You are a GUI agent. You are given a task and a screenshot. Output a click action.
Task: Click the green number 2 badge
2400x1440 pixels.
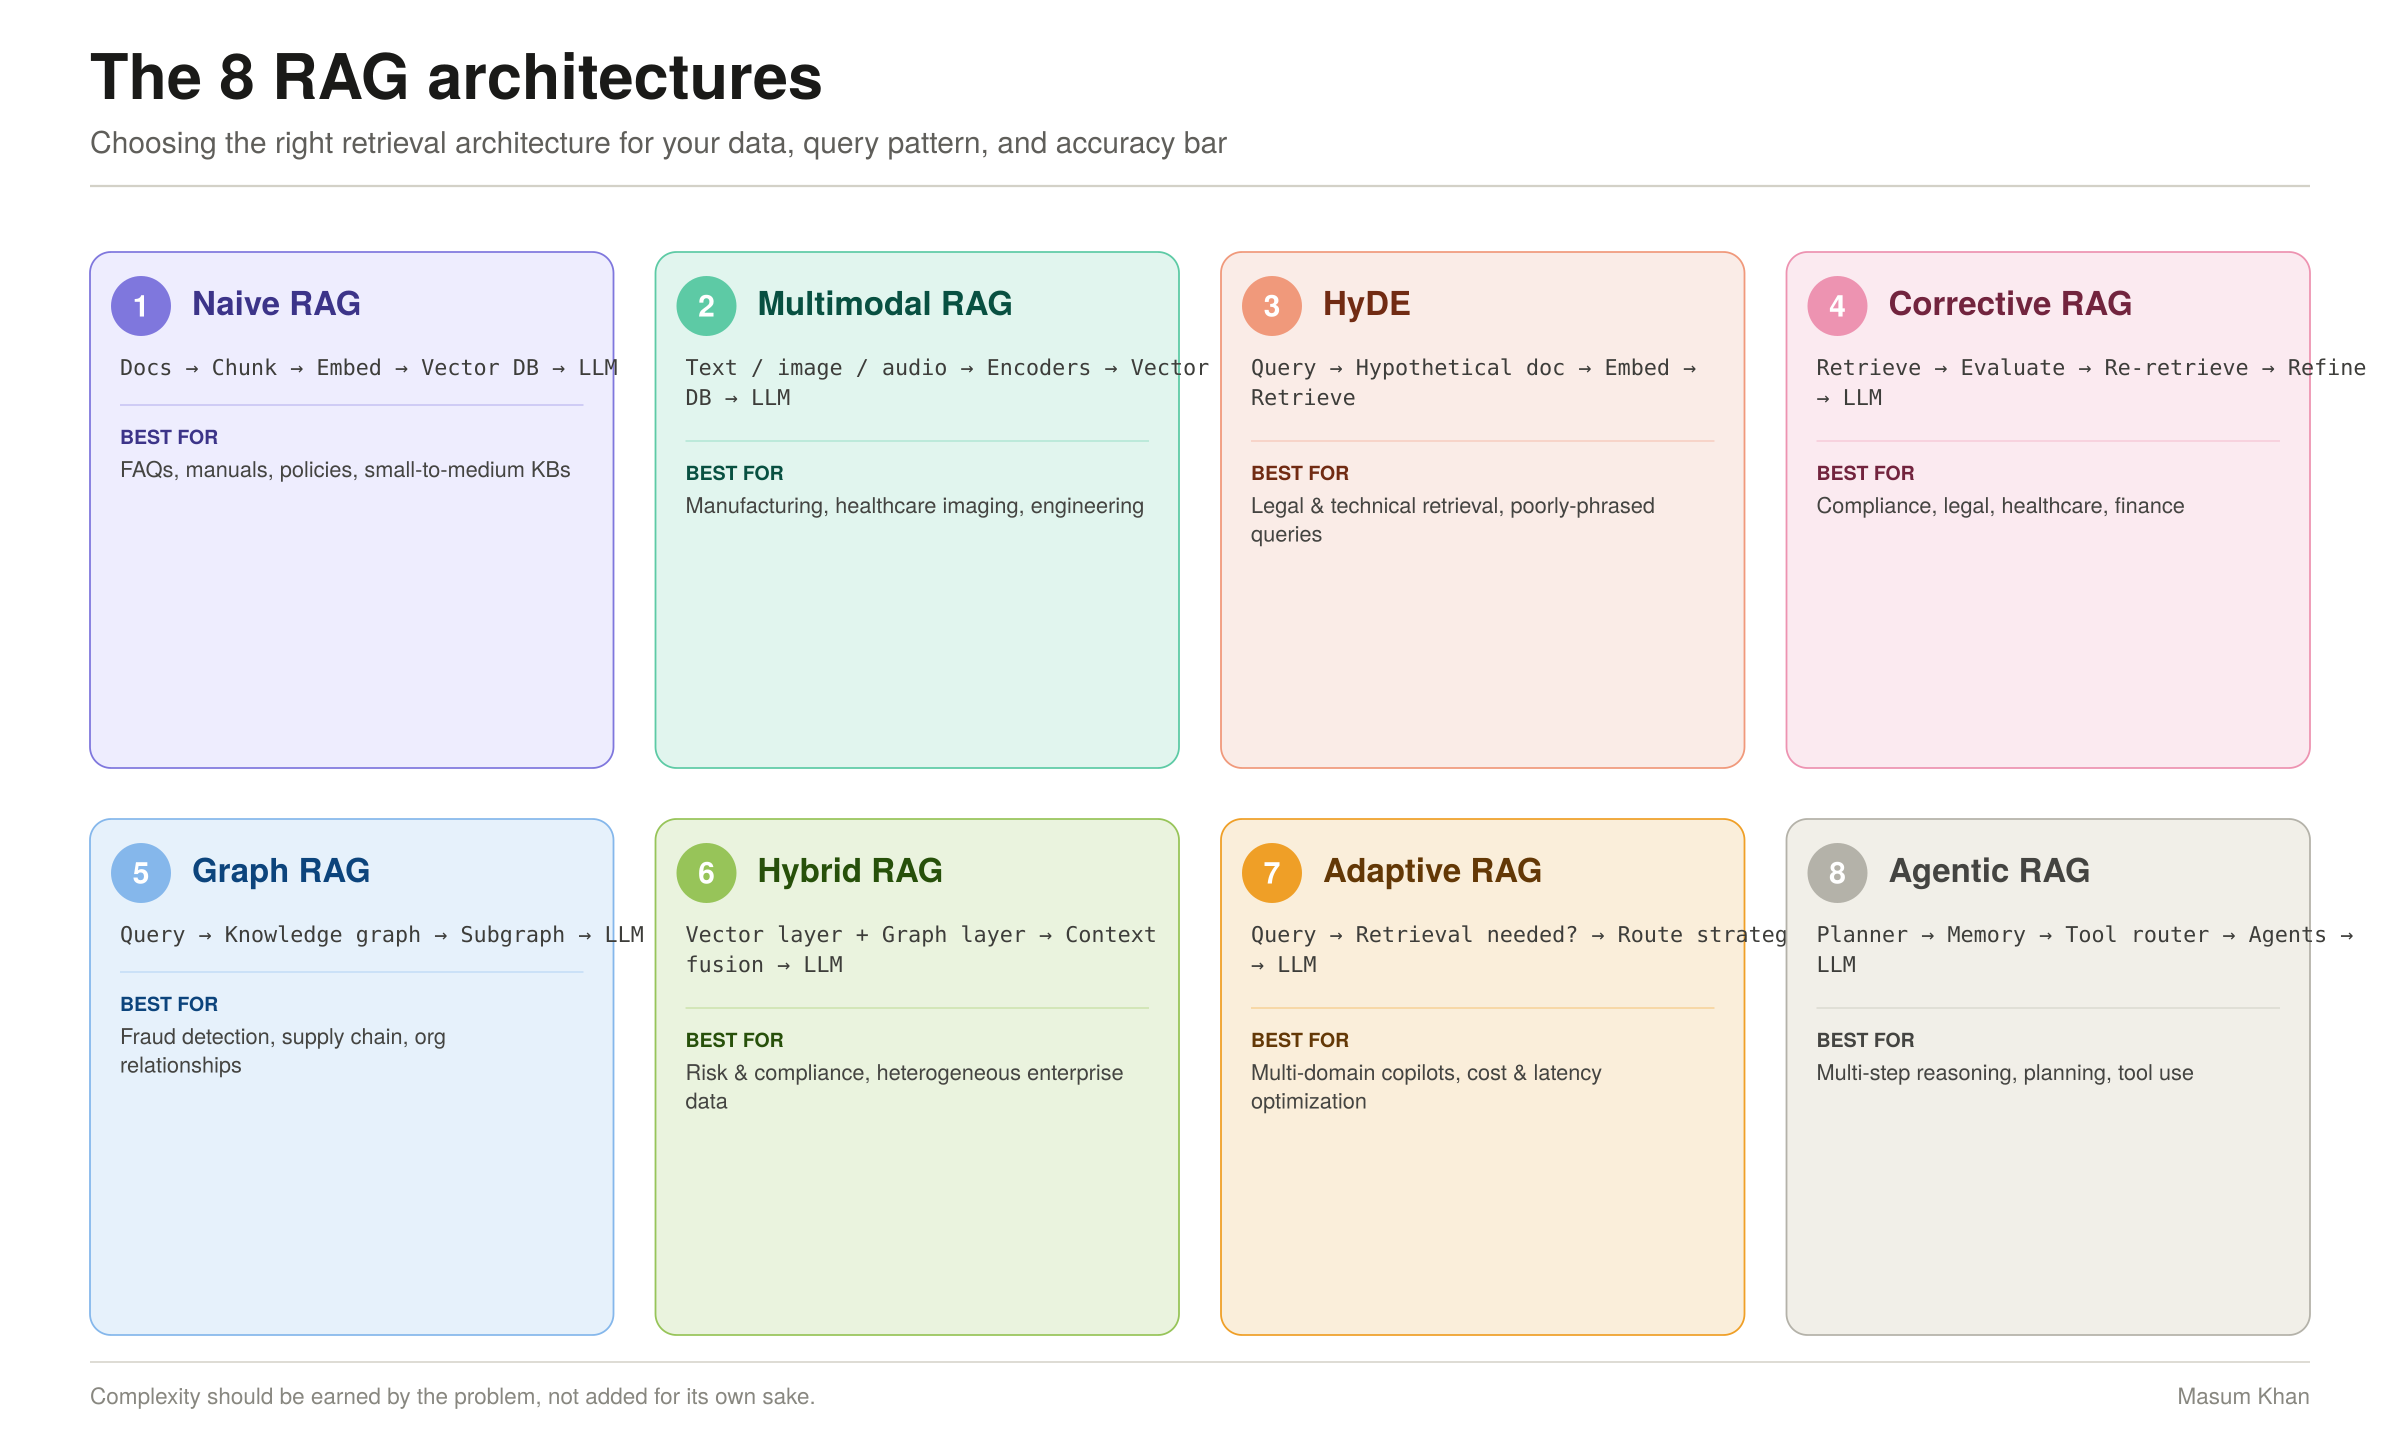click(706, 306)
